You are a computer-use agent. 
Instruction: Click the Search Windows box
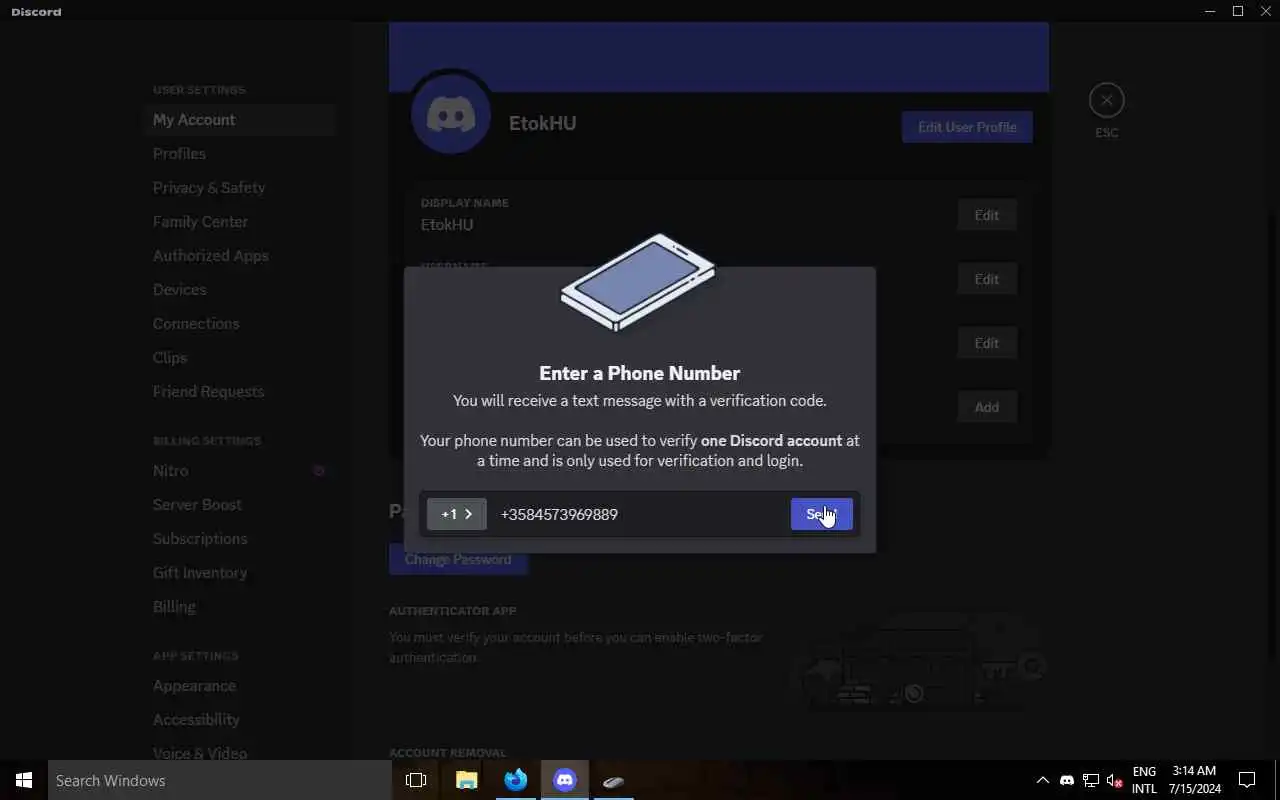[220, 780]
